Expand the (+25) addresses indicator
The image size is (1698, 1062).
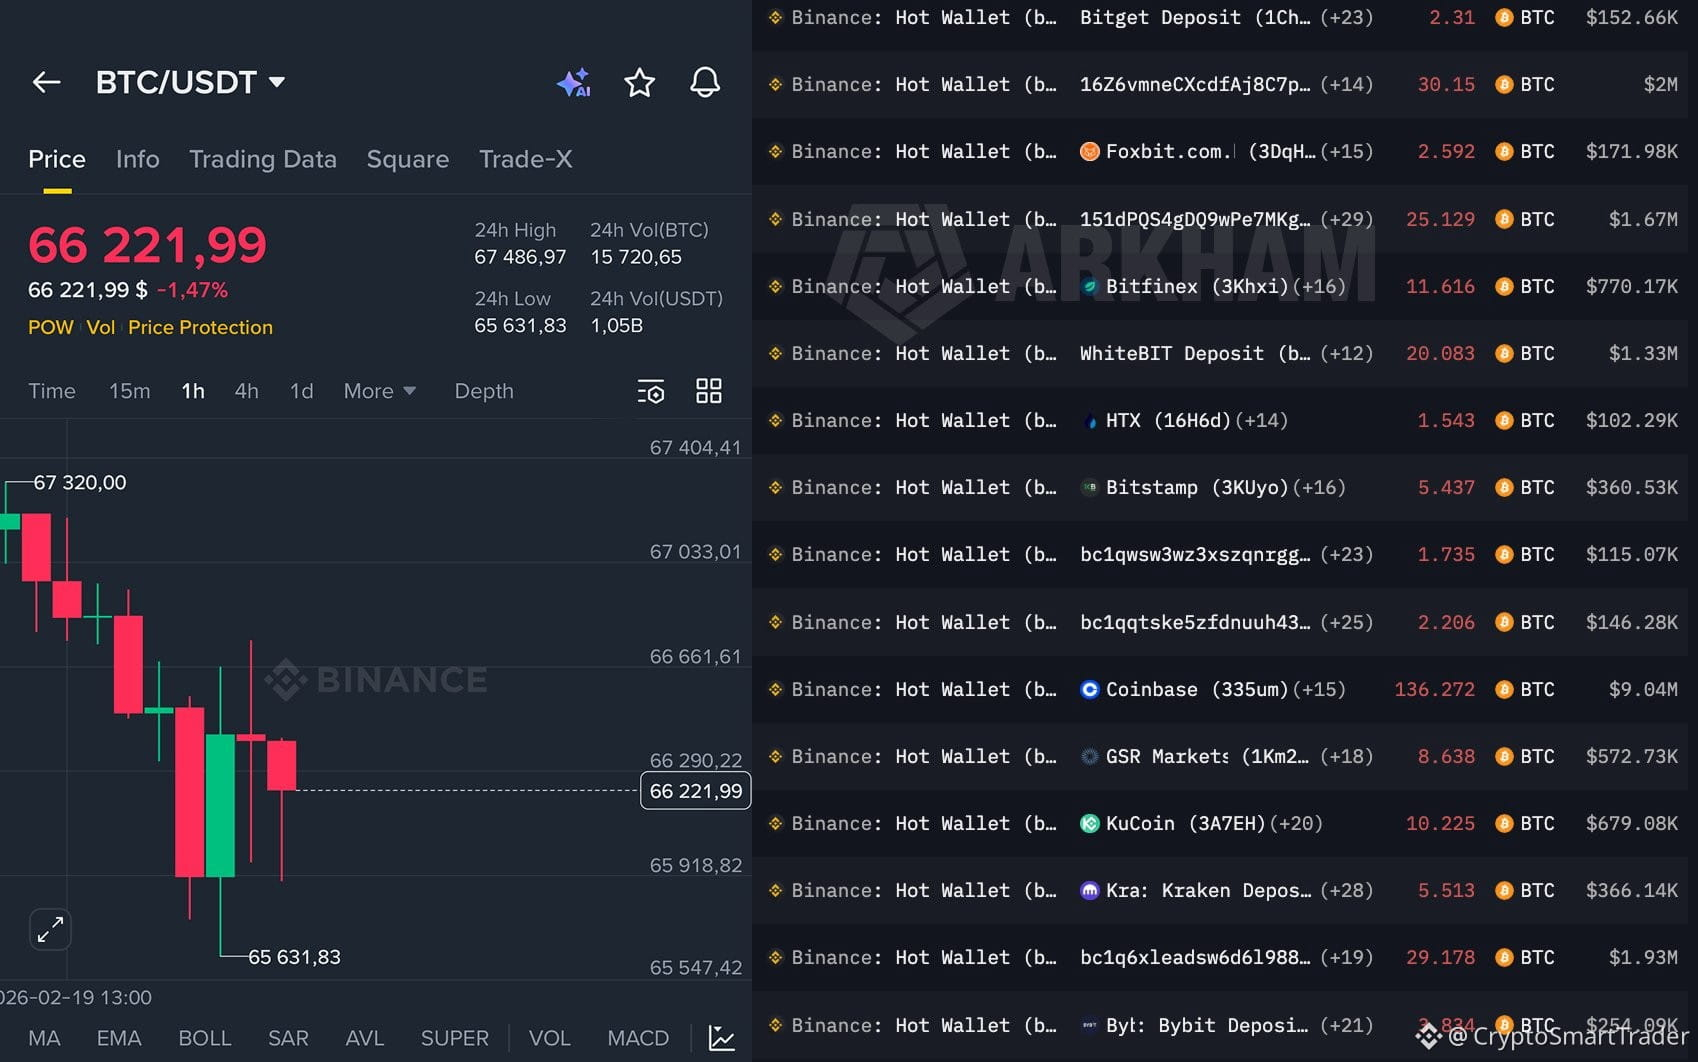click(1346, 622)
